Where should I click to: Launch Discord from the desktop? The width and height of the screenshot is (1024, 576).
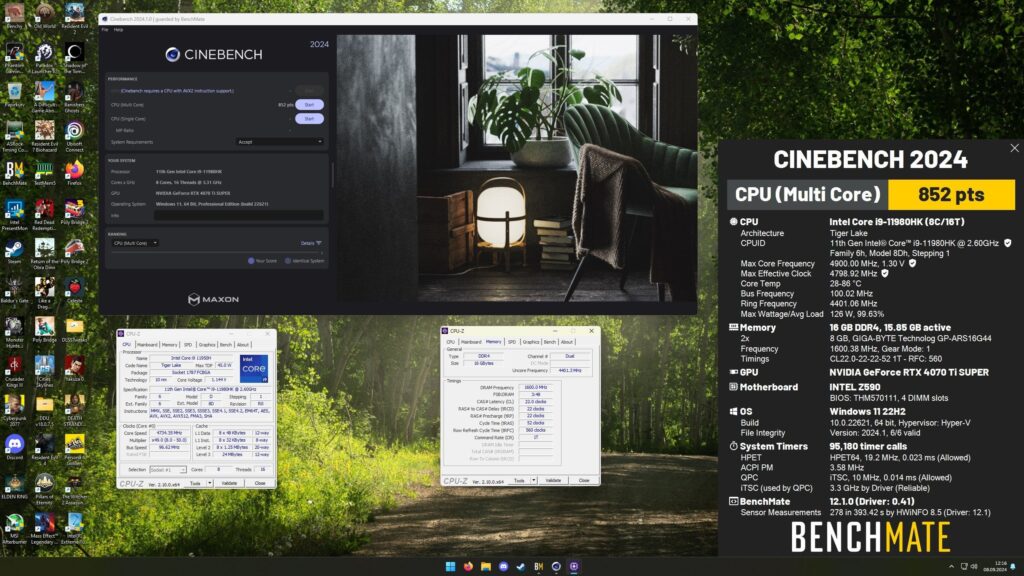click(x=14, y=447)
